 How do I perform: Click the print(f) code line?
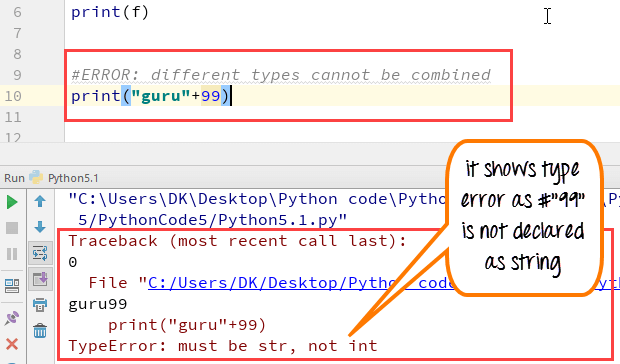click(110, 12)
